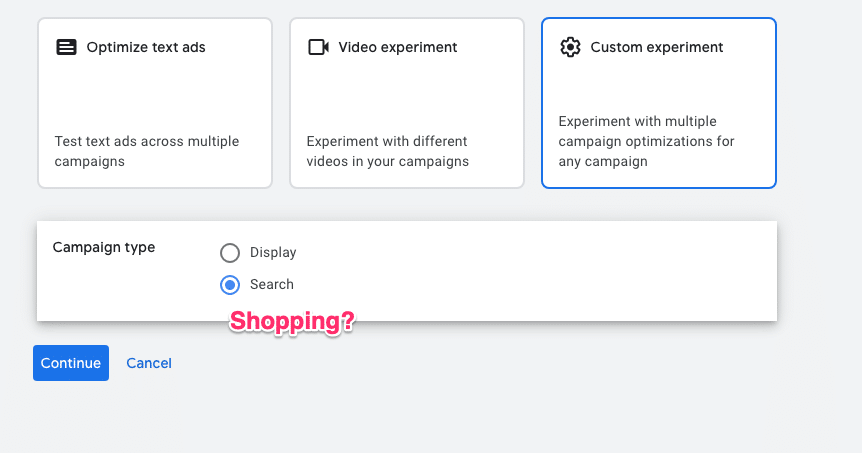
Task: Click the Continue button
Action: tap(71, 363)
